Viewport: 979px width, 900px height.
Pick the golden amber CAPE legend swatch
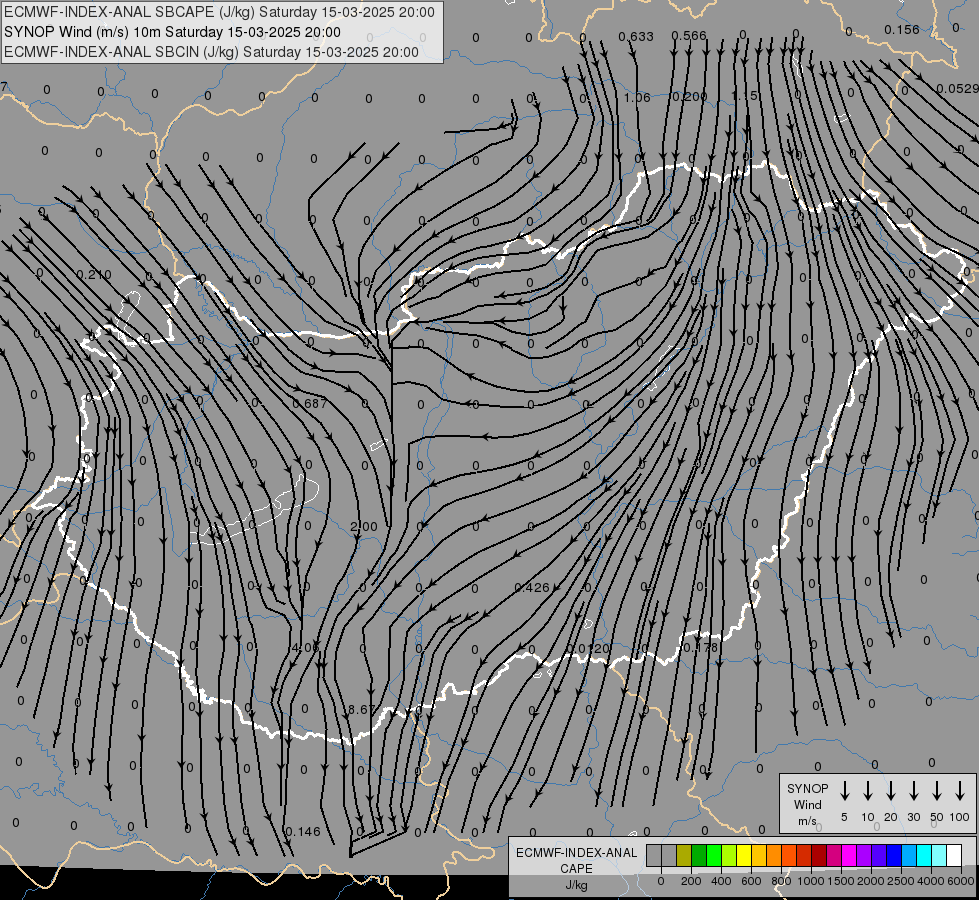click(759, 855)
